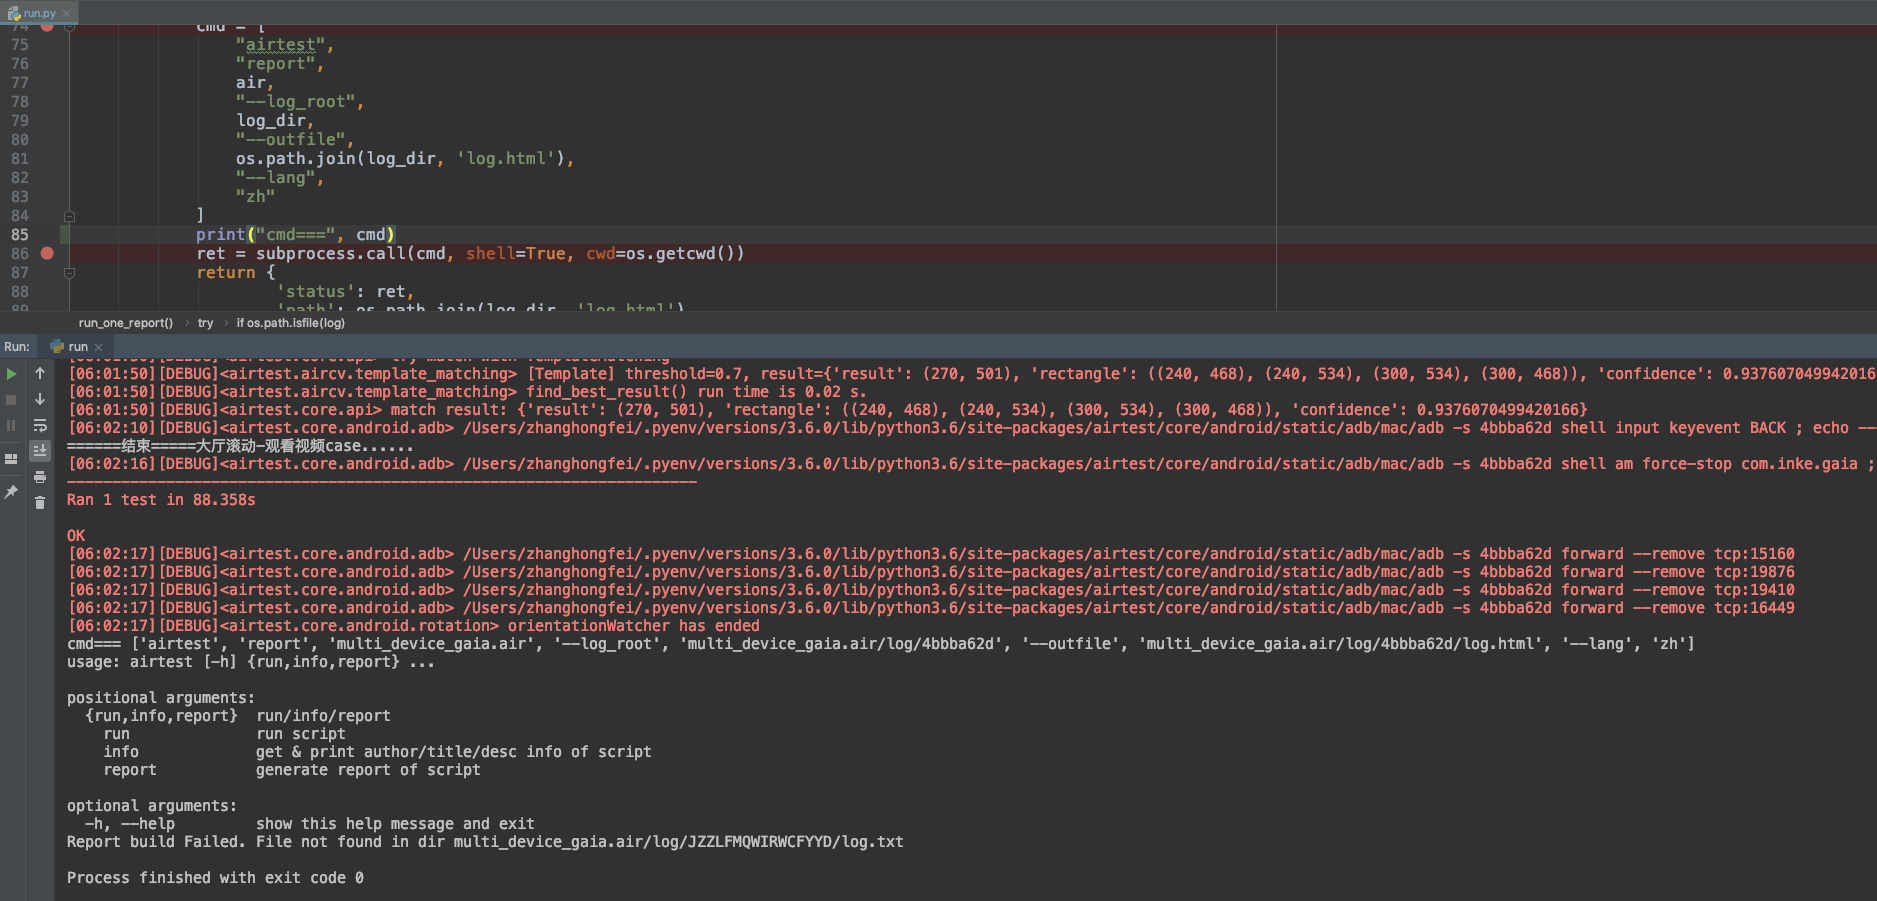1877x901 pixels.
Task: Click the "OK" line in console
Action: (x=76, y=536)
